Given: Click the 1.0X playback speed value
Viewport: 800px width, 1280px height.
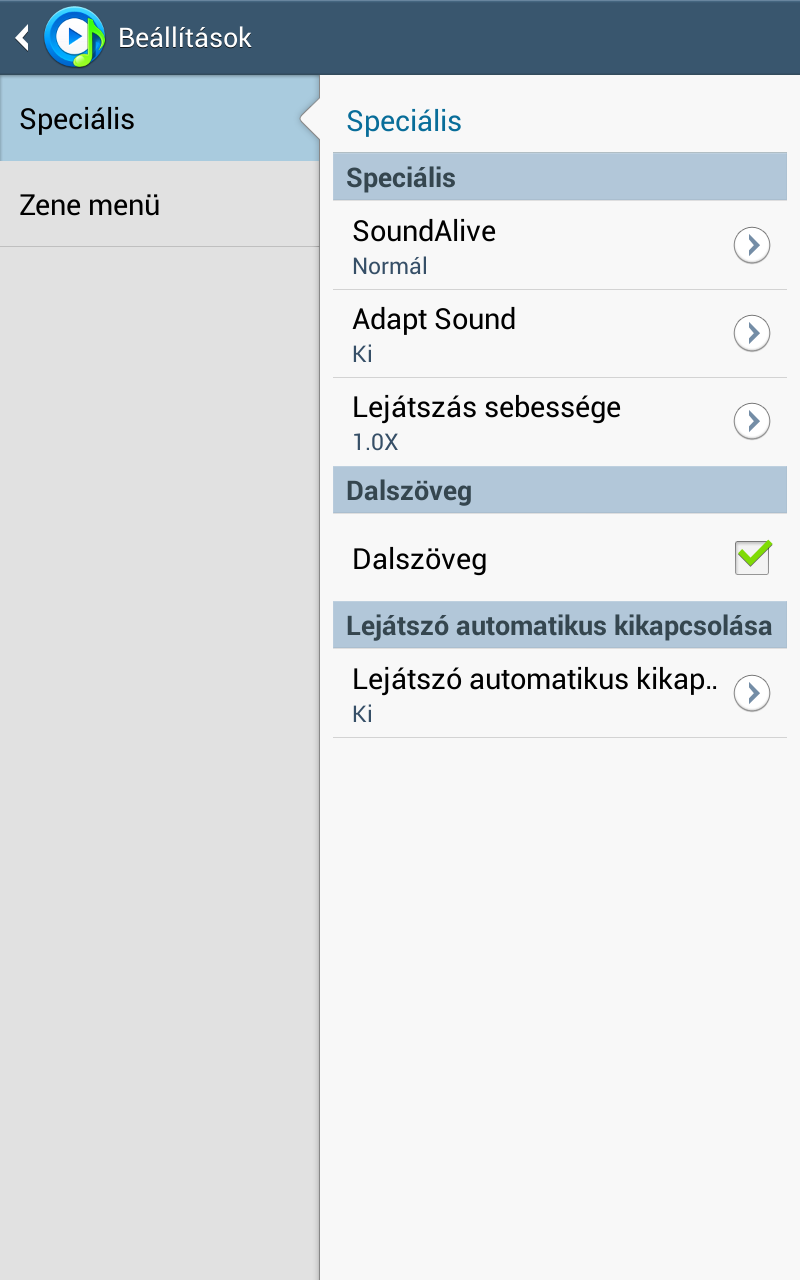Looking at the screenshot, I should (x=376, y=442).
